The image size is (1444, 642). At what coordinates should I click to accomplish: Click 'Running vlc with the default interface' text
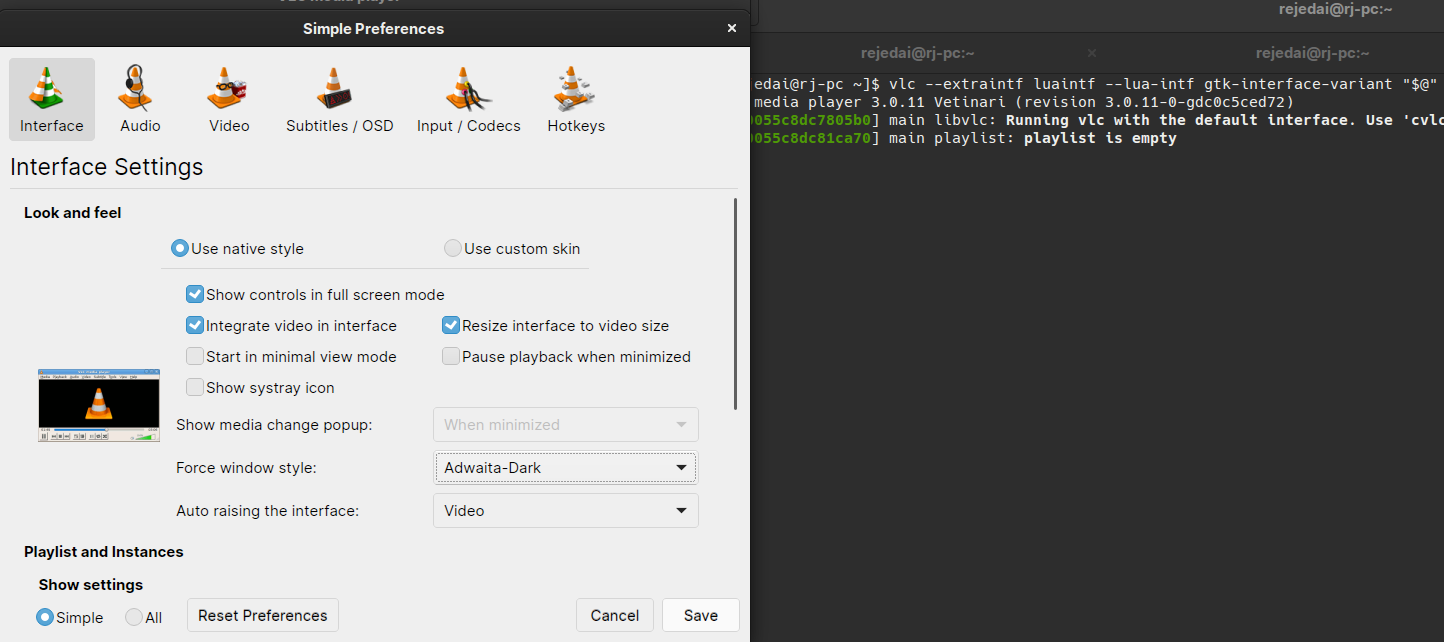pos(1177,120)
